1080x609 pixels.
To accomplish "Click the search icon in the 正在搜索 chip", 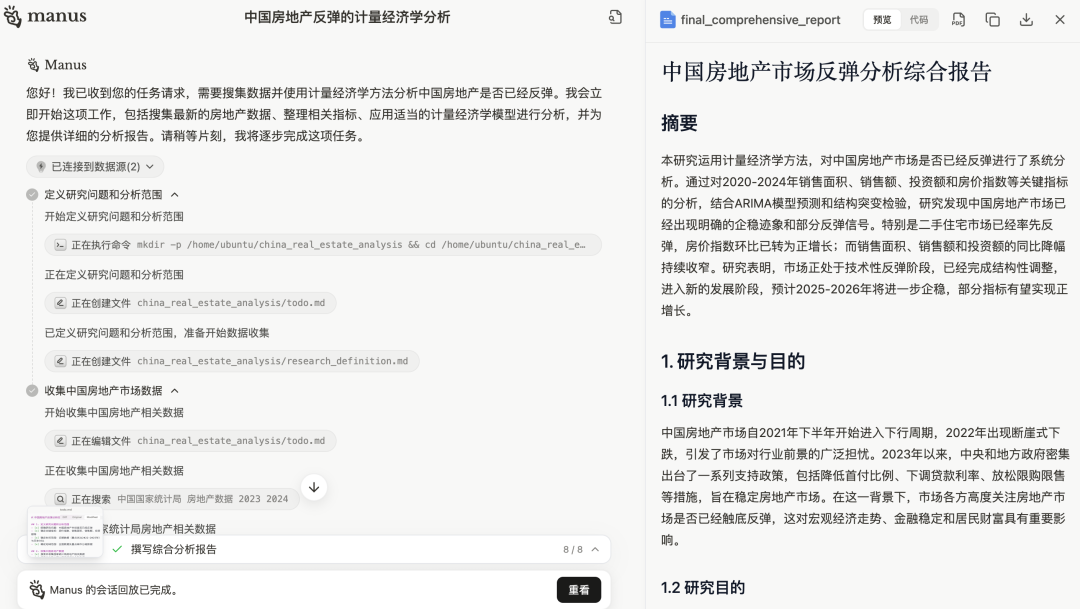I will point(60,497).
